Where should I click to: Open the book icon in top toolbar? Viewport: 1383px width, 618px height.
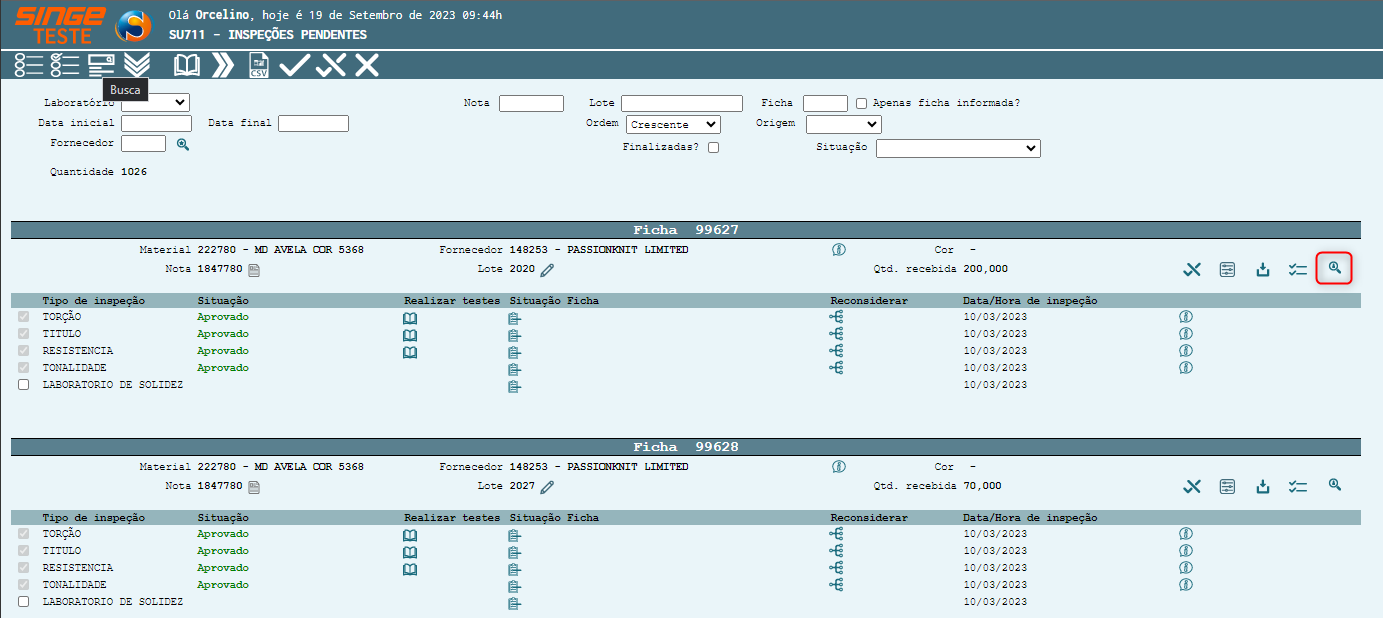[187, 66]
